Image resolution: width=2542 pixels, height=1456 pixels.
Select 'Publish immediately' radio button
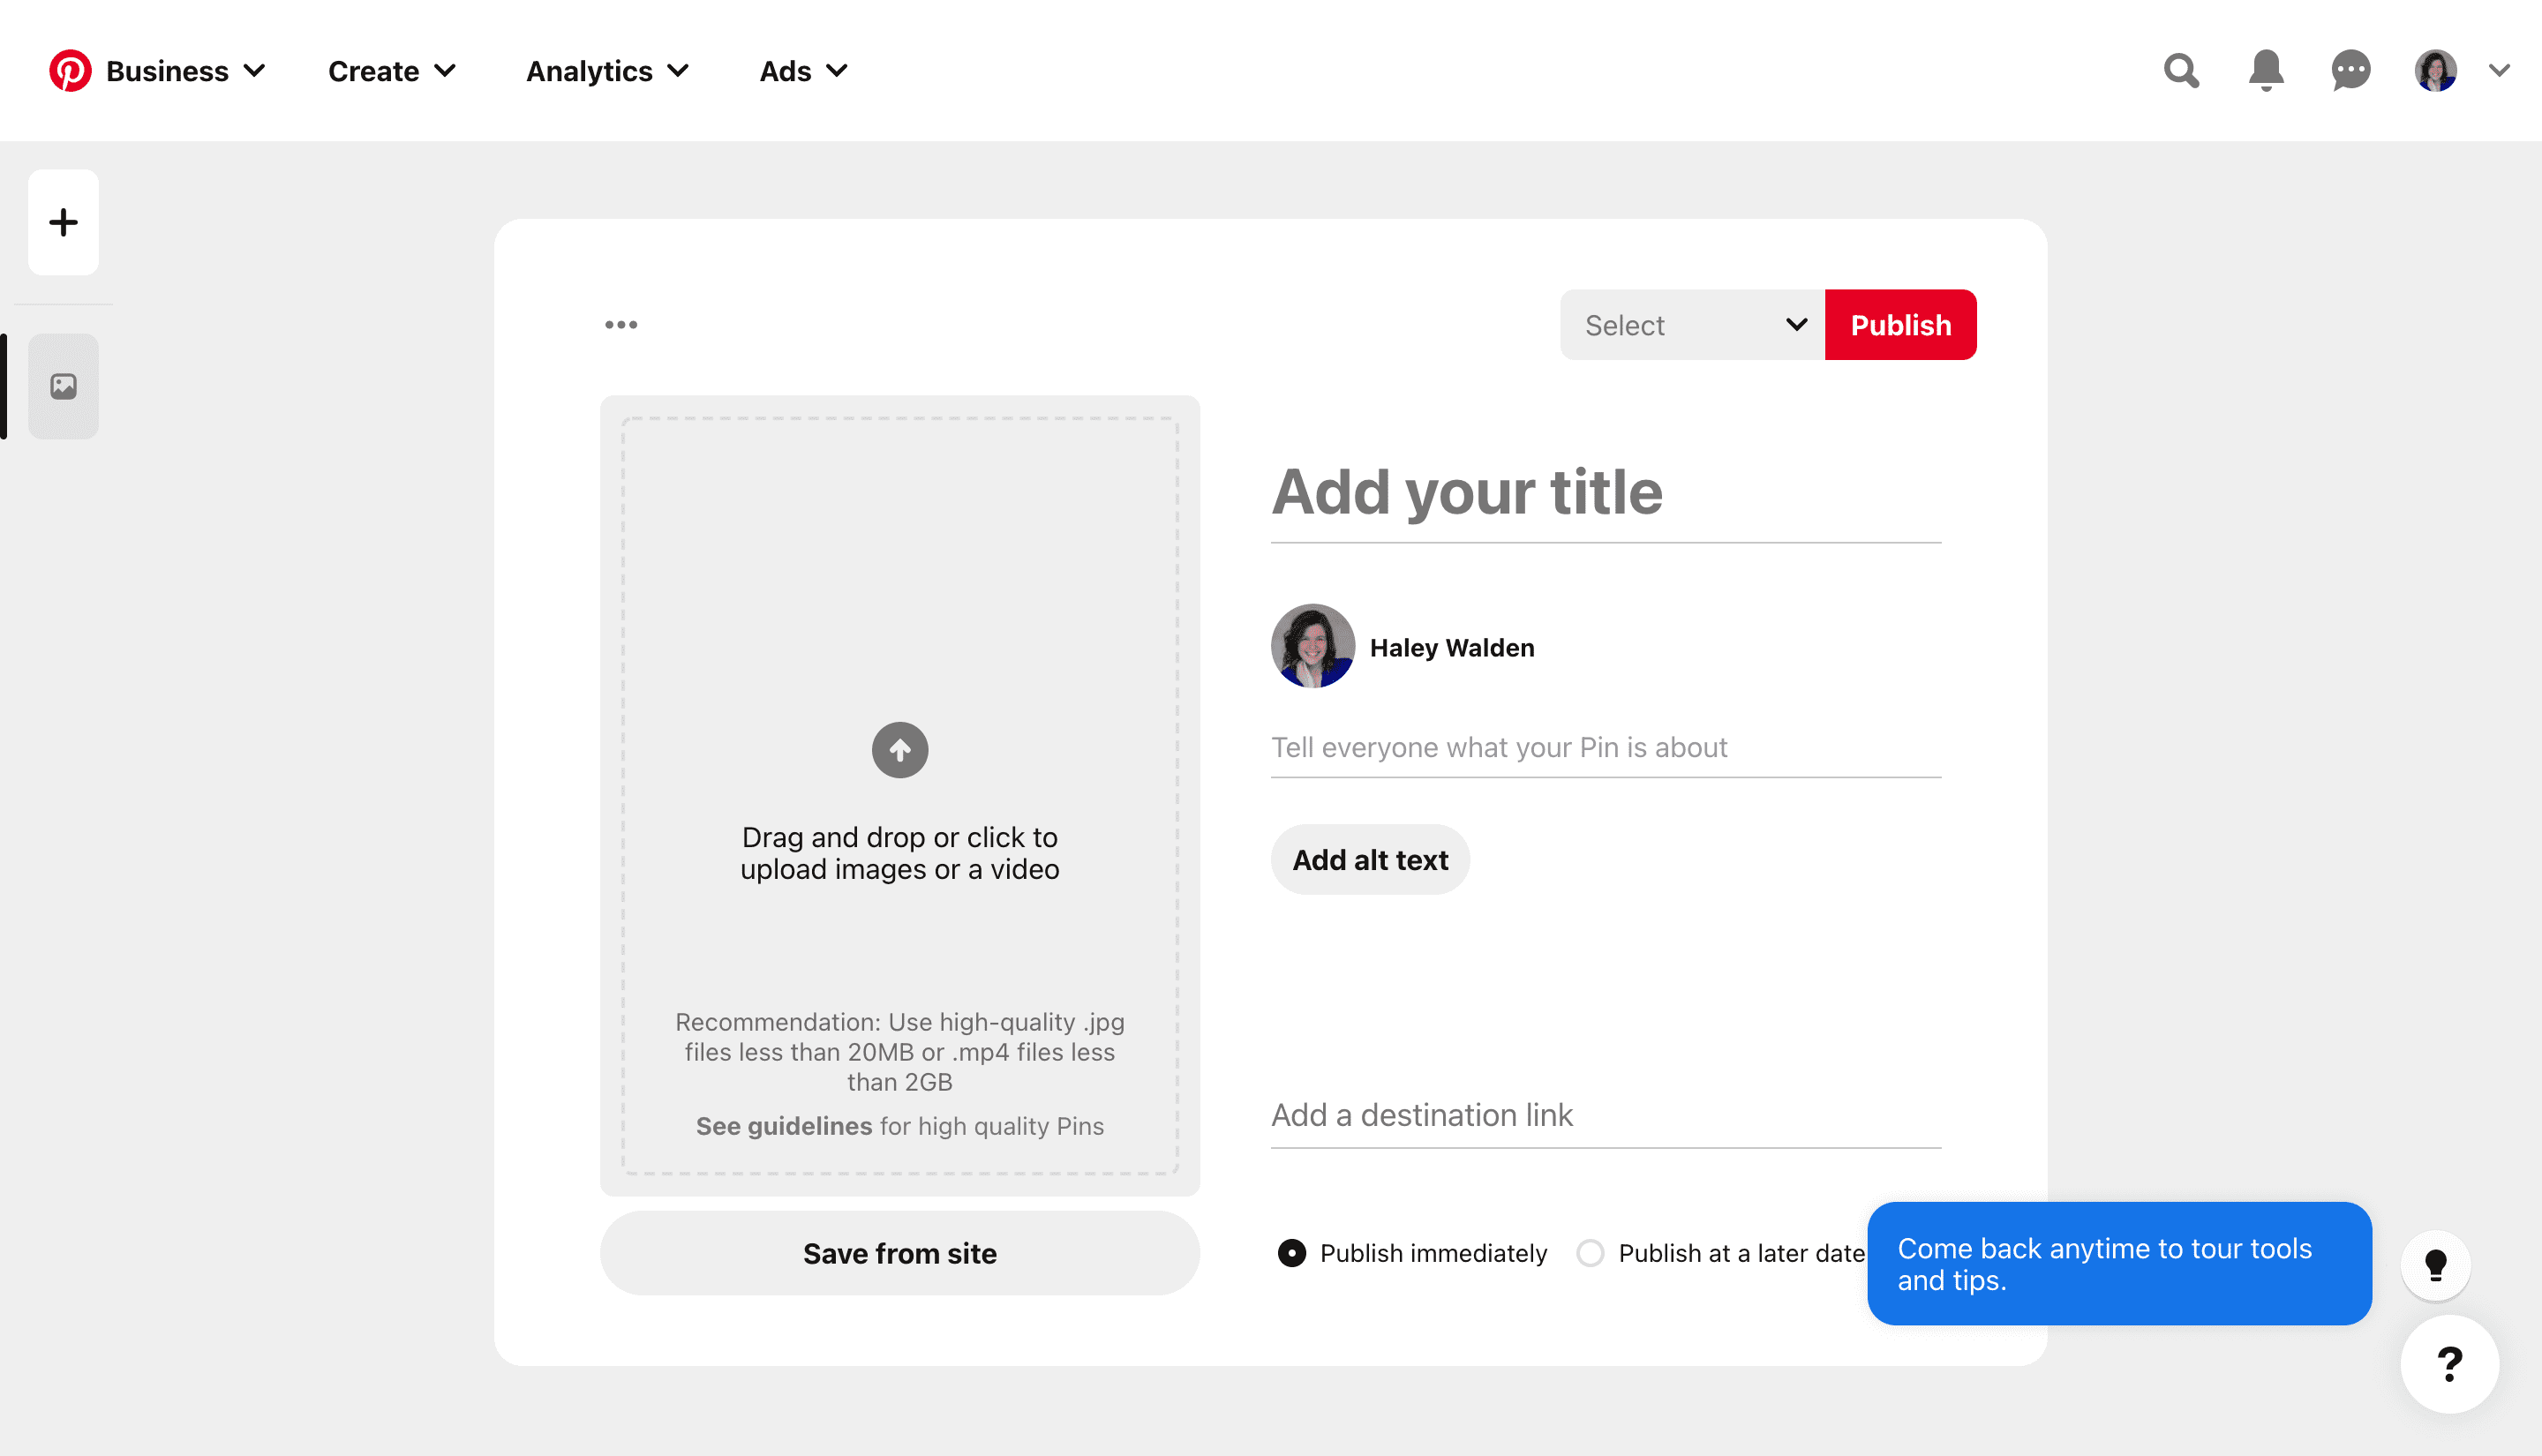[1290, 1252]
